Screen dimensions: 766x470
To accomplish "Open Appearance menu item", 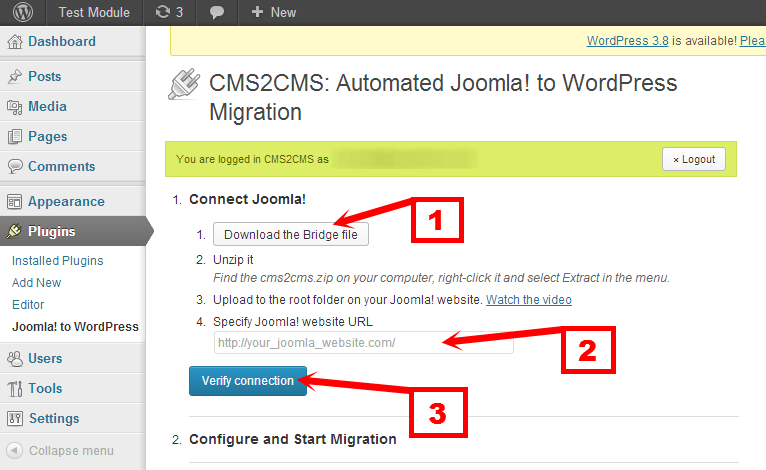I will pyautogui.click(x=66, y=201).
